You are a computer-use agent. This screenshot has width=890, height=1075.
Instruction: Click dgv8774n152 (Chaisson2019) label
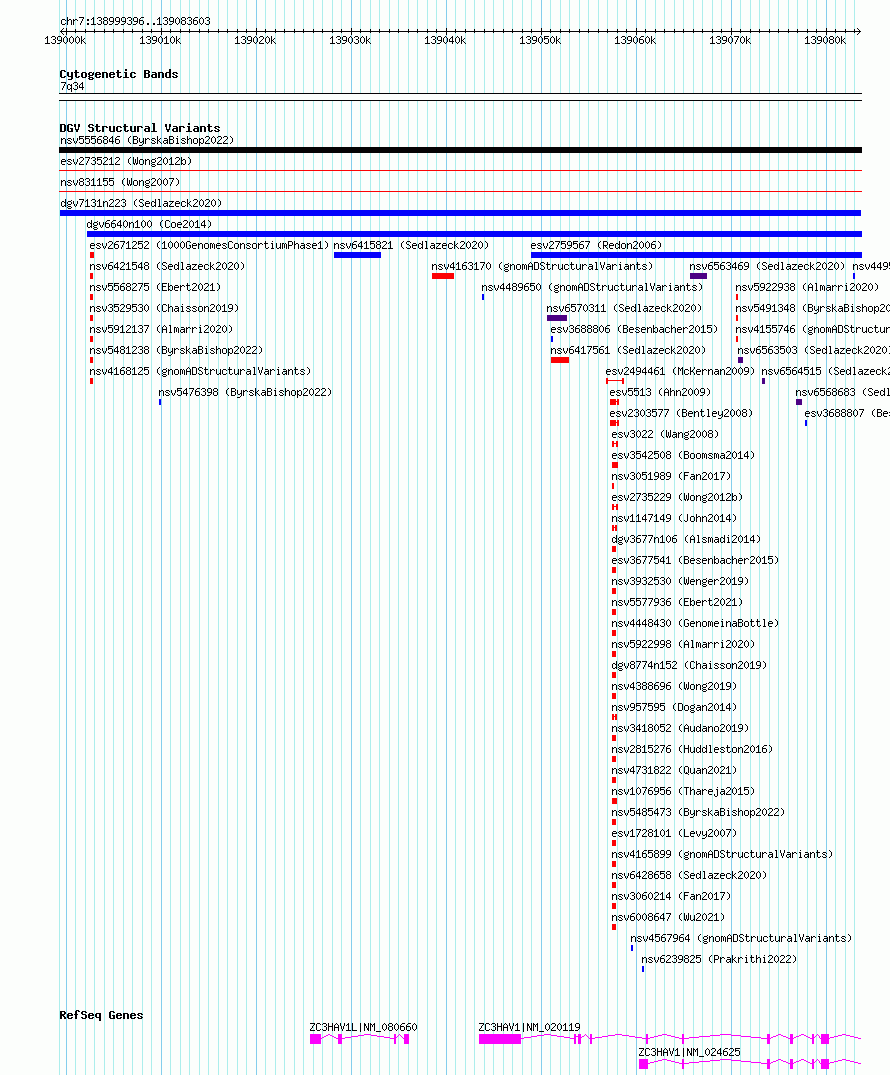point(689,666)
